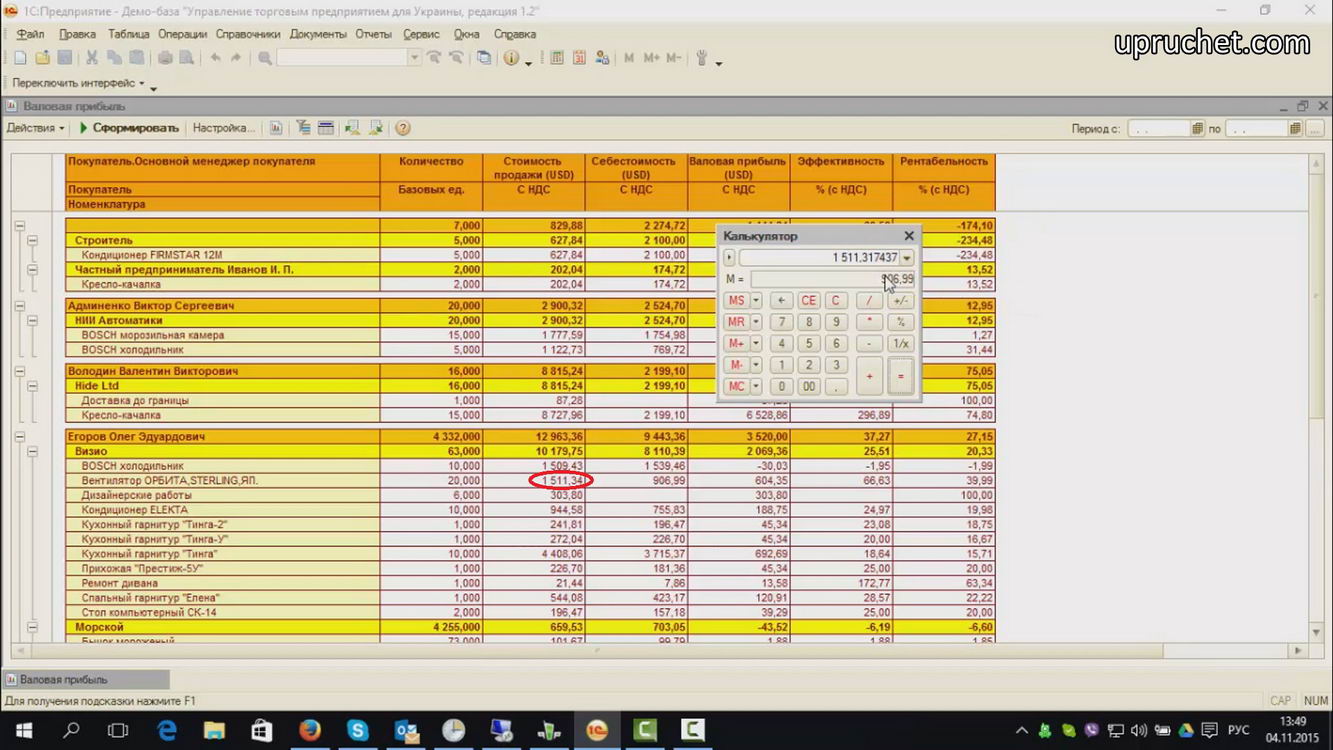
Task: Select the Вентилятор ОРБИТА,STERLING,ЯП. row
Action: (x=530, y=481)
